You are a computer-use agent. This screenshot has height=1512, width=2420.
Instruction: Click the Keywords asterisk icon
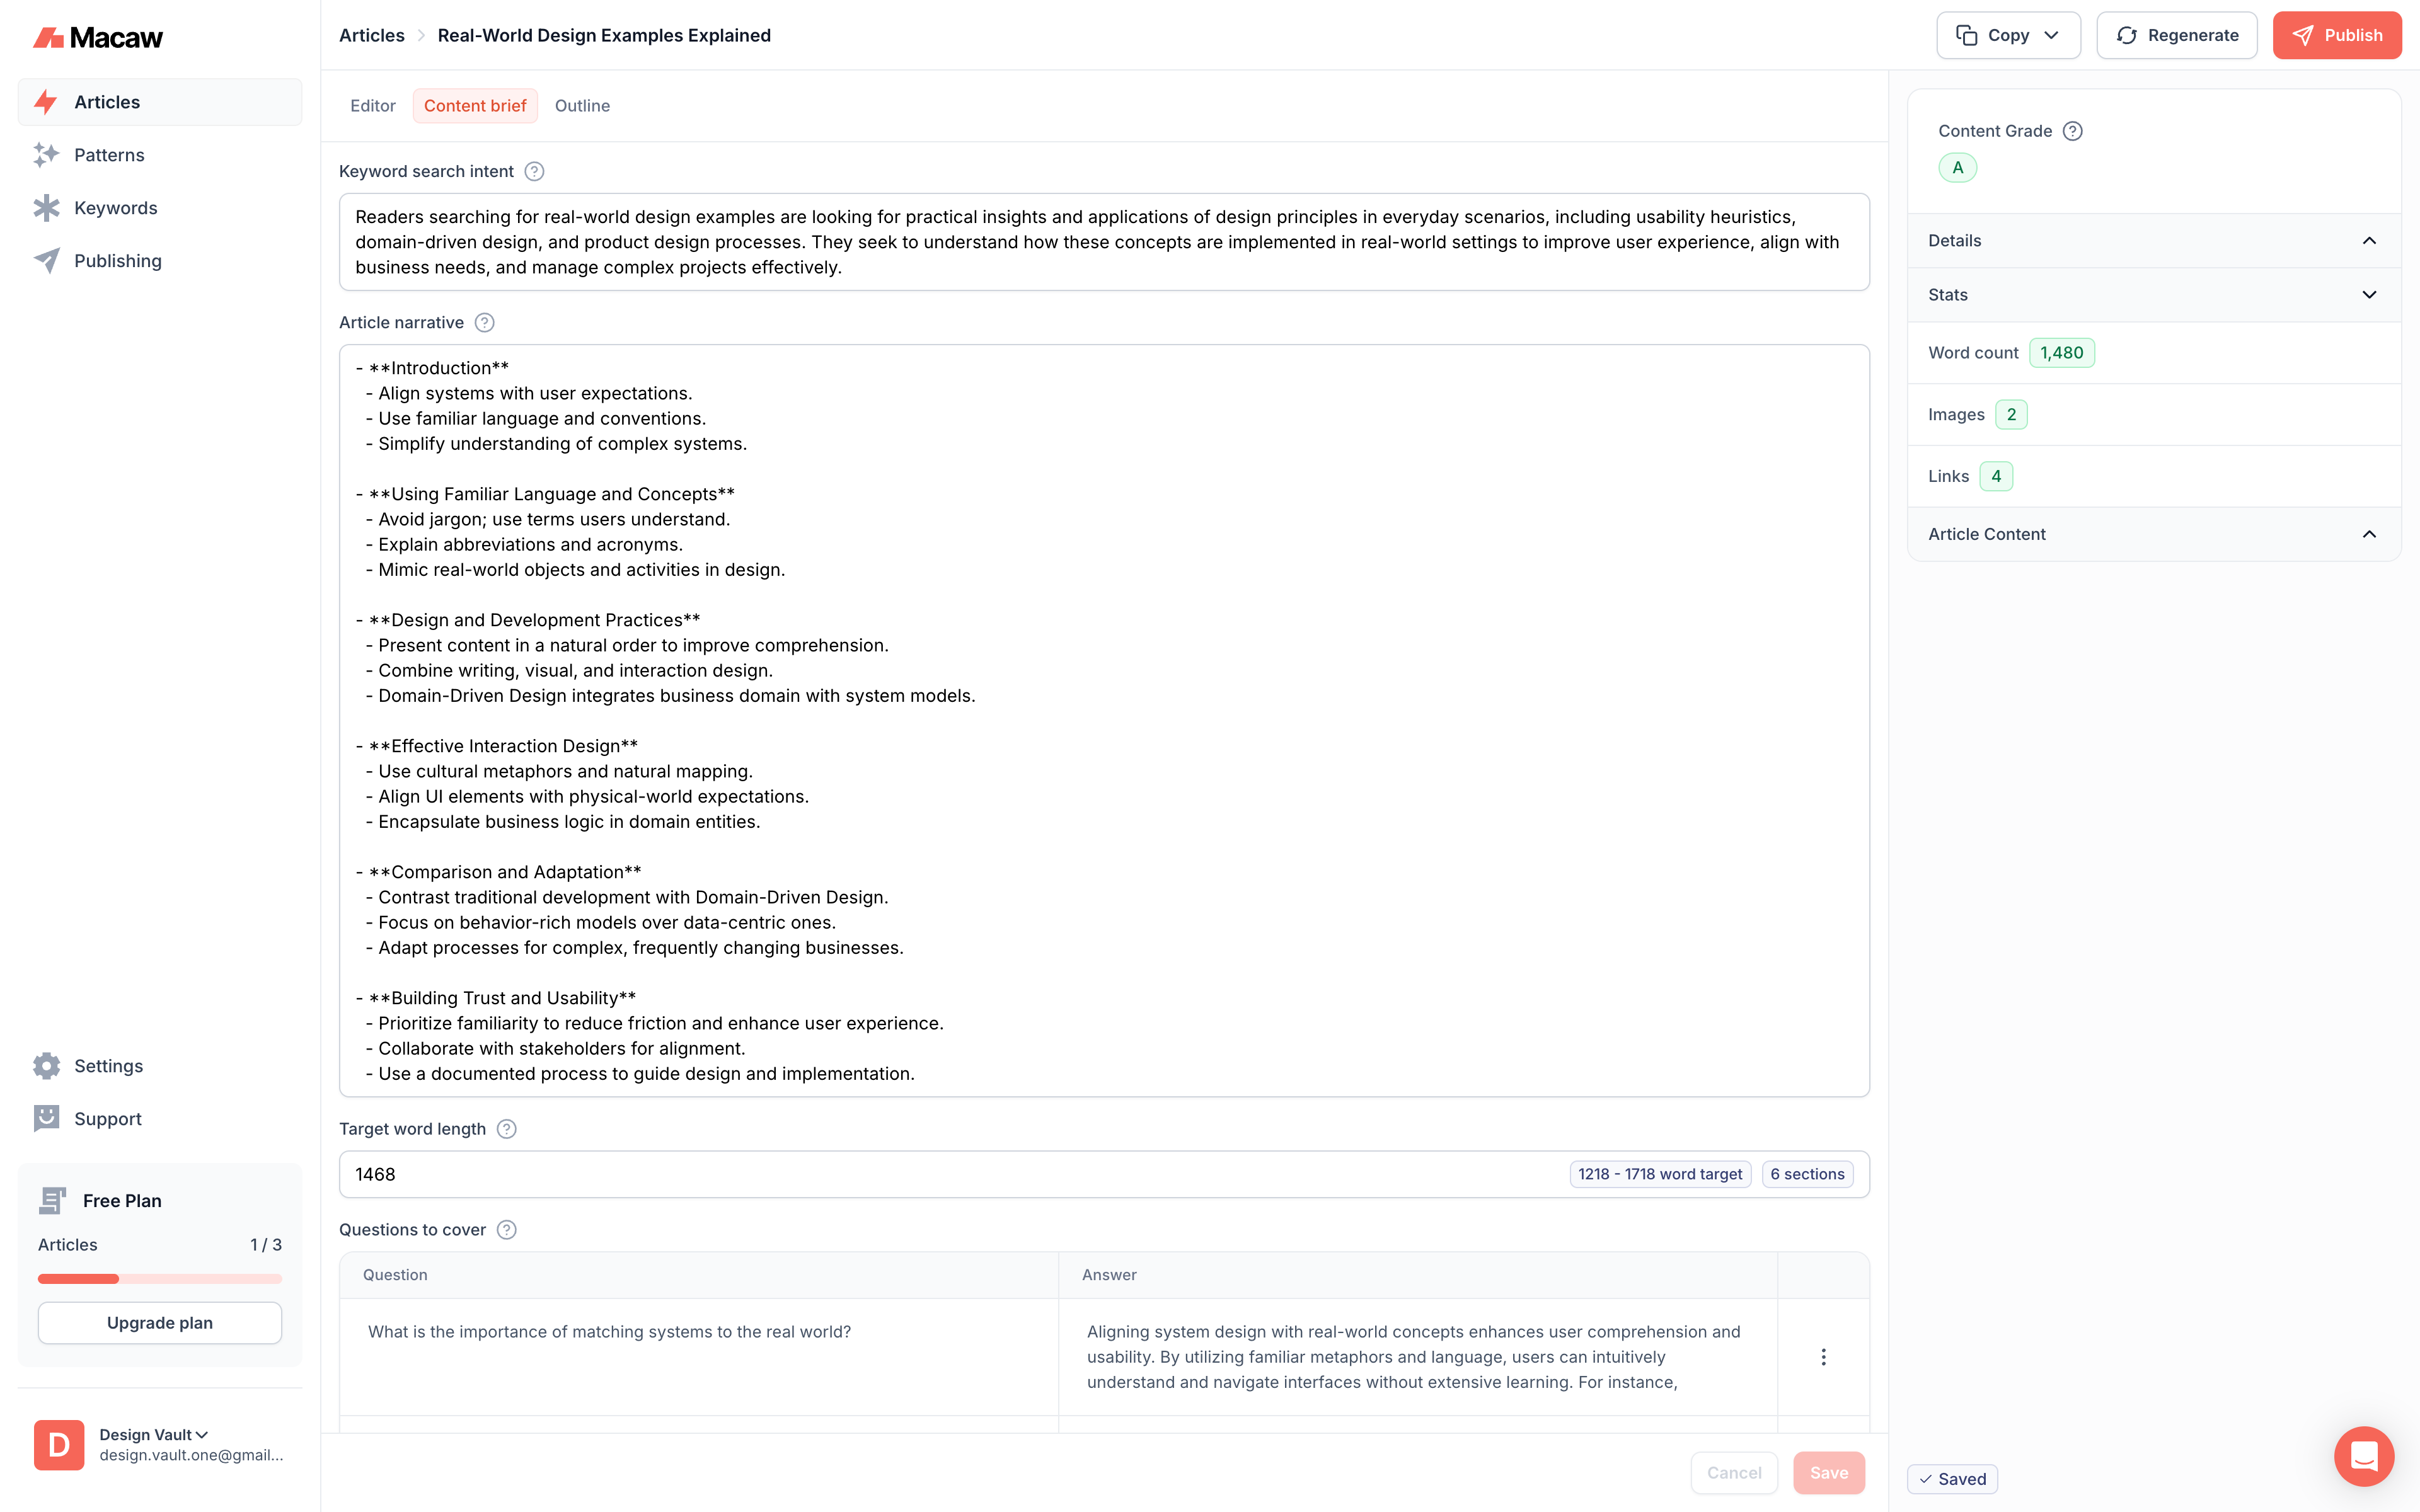coord(46,208)
